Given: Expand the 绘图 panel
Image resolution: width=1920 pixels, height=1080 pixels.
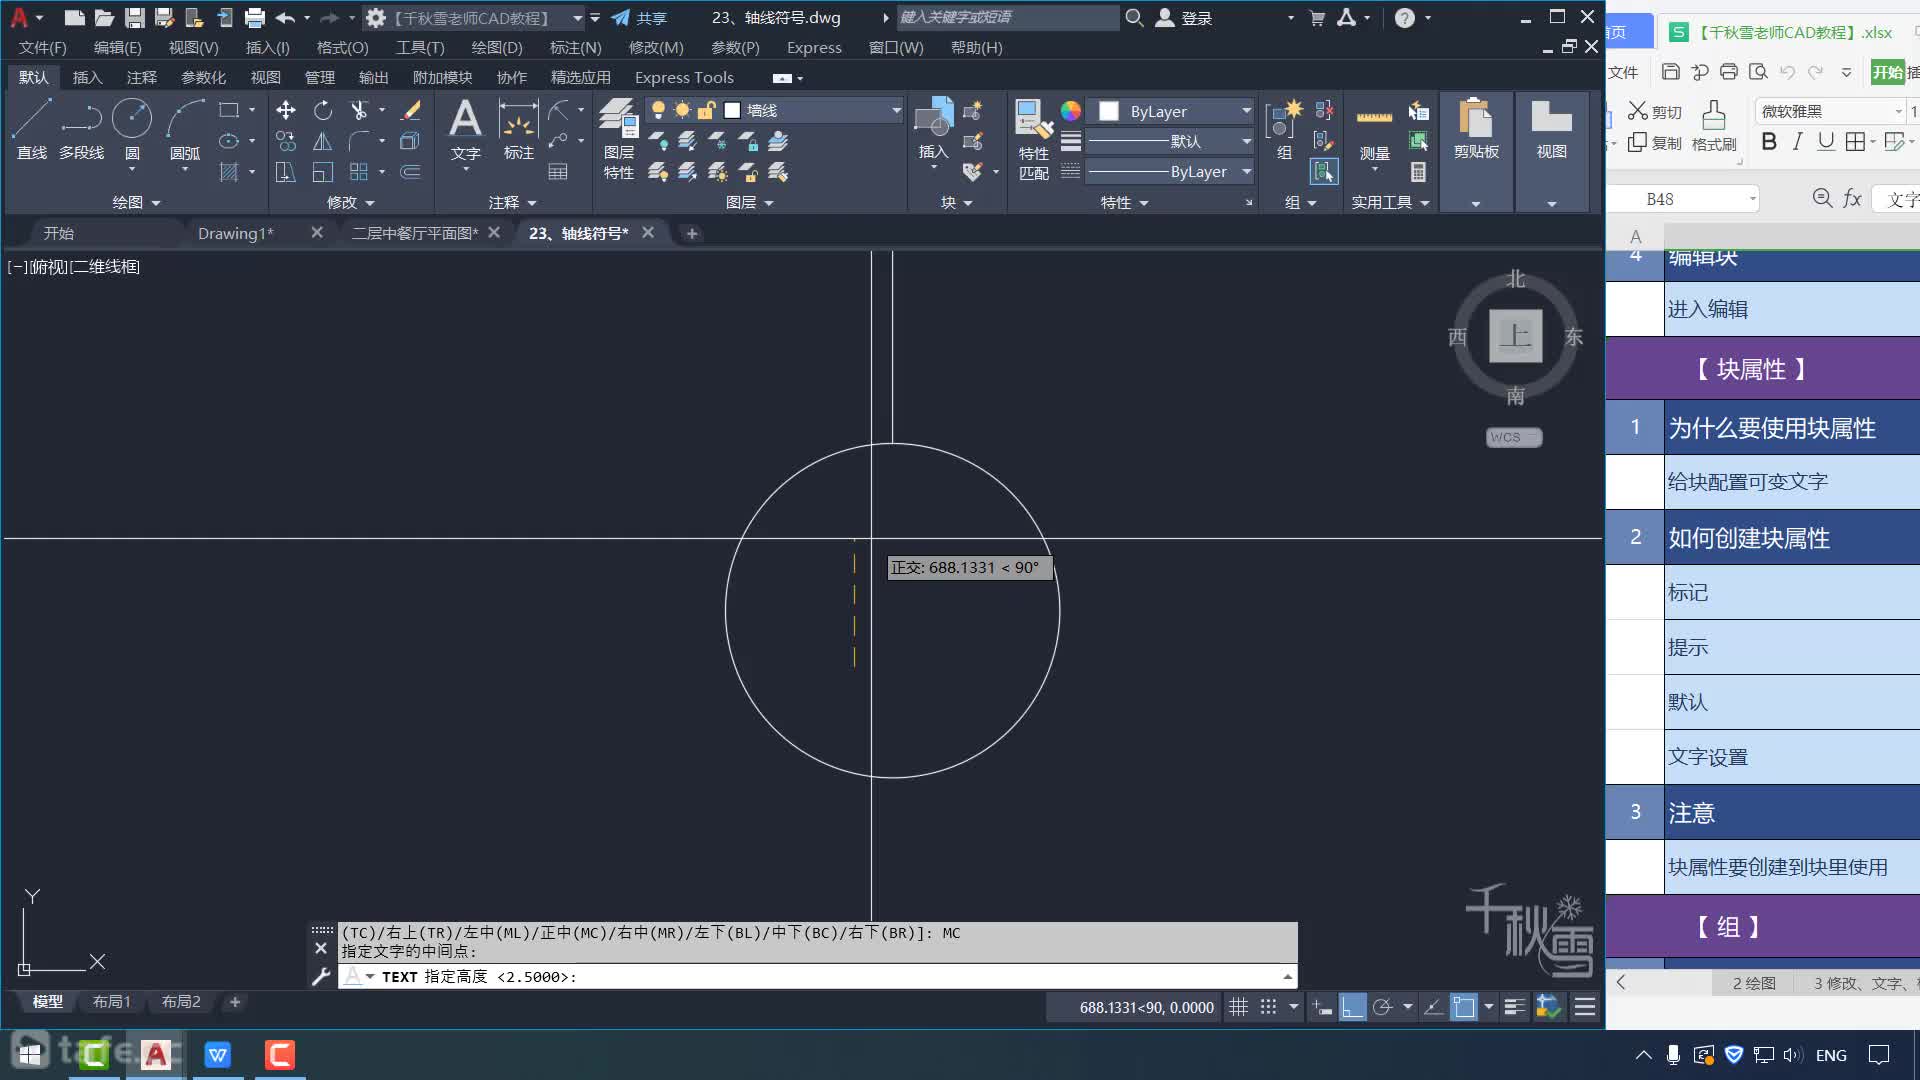Looking at the screenshot, I should [136, 202].
